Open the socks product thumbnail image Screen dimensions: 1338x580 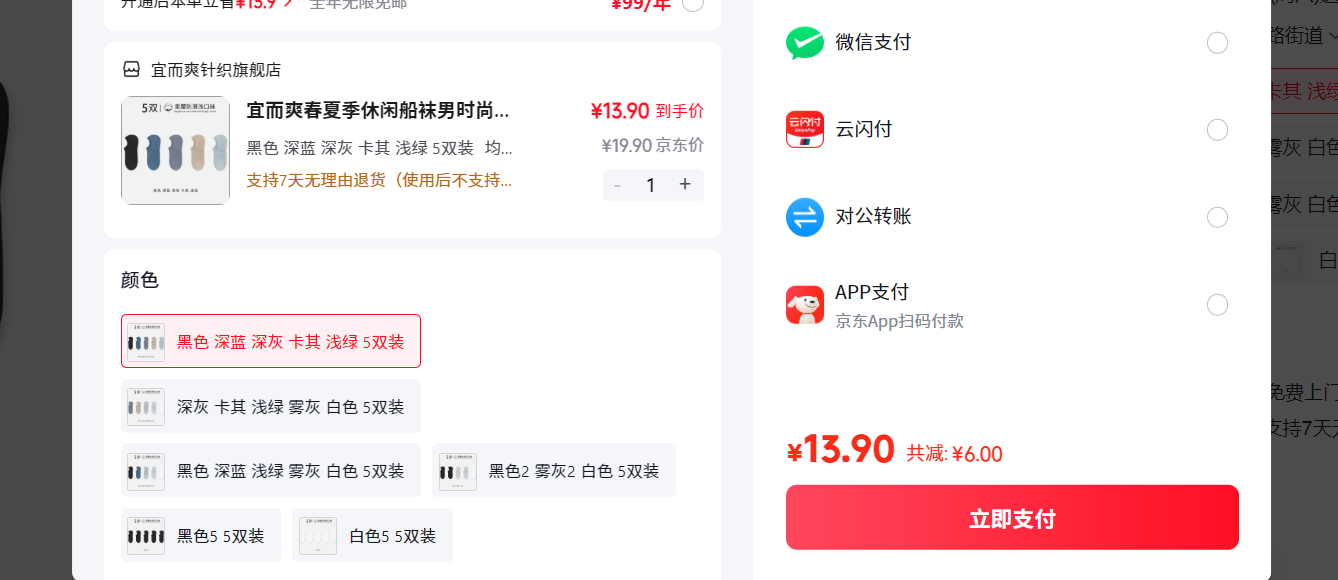tap(176, 150)
